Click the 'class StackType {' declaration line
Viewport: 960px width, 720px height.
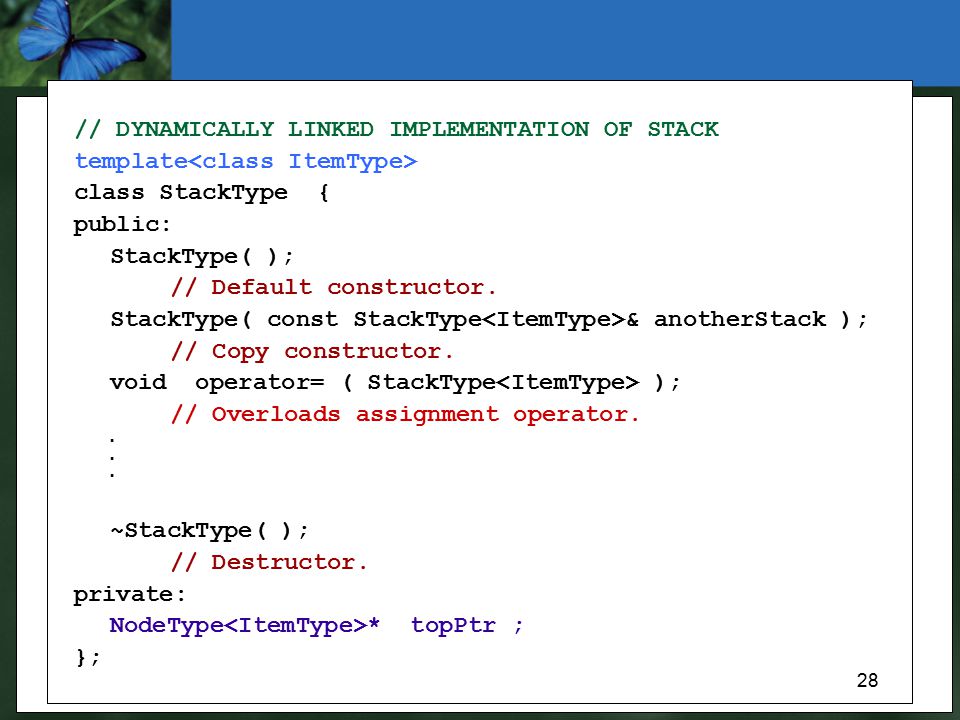point(201,193)
